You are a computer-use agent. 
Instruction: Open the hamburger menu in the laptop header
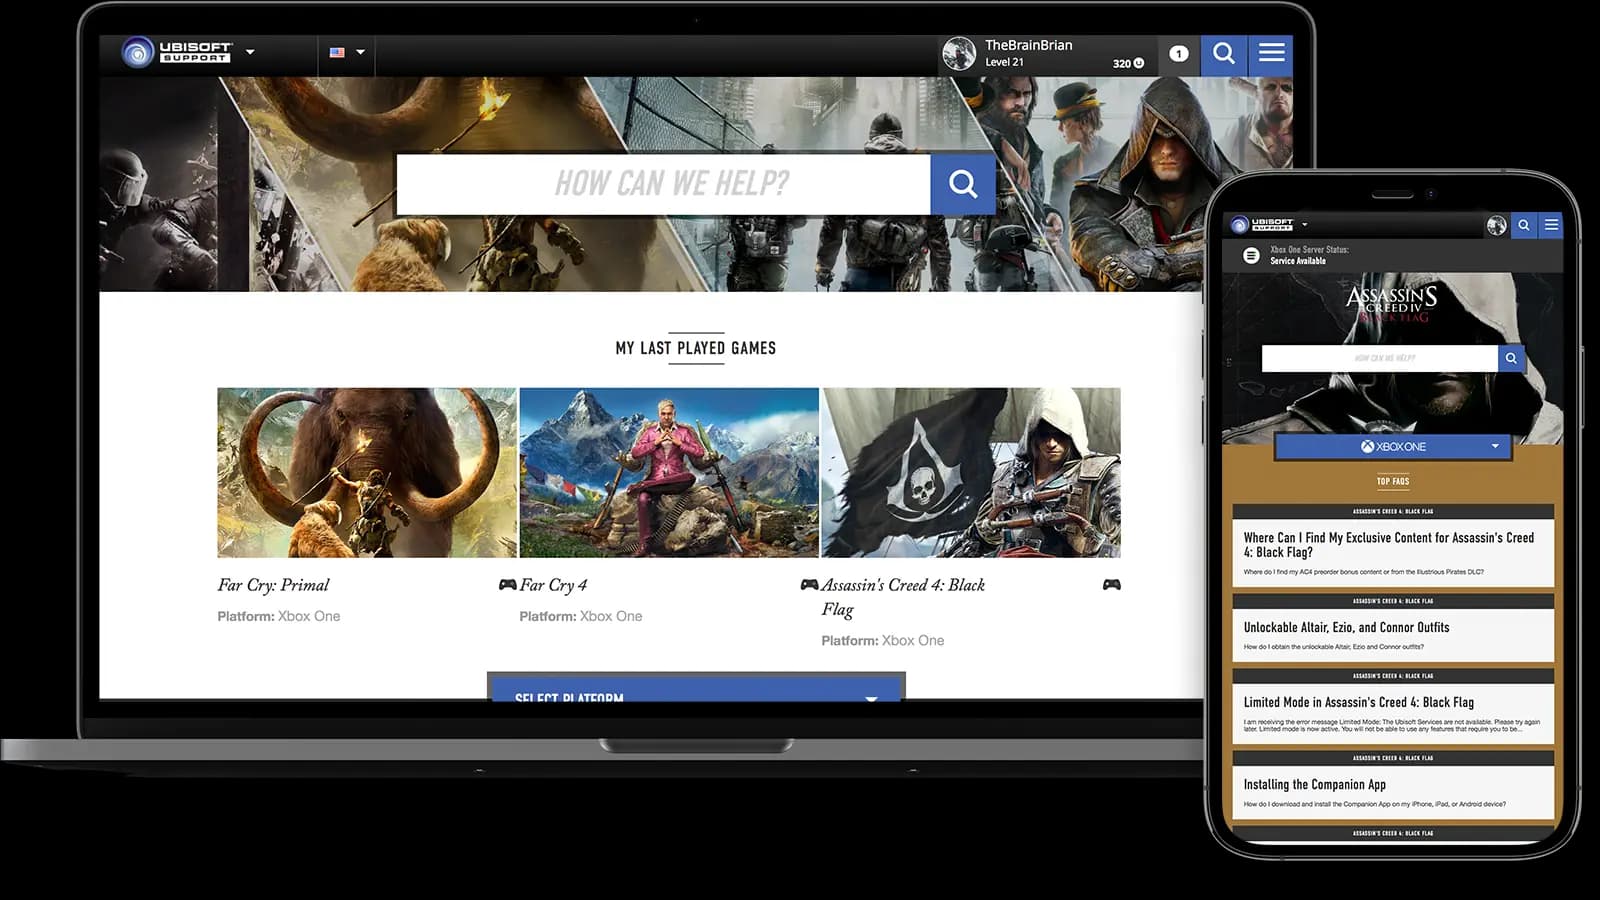click(1271, 54)
